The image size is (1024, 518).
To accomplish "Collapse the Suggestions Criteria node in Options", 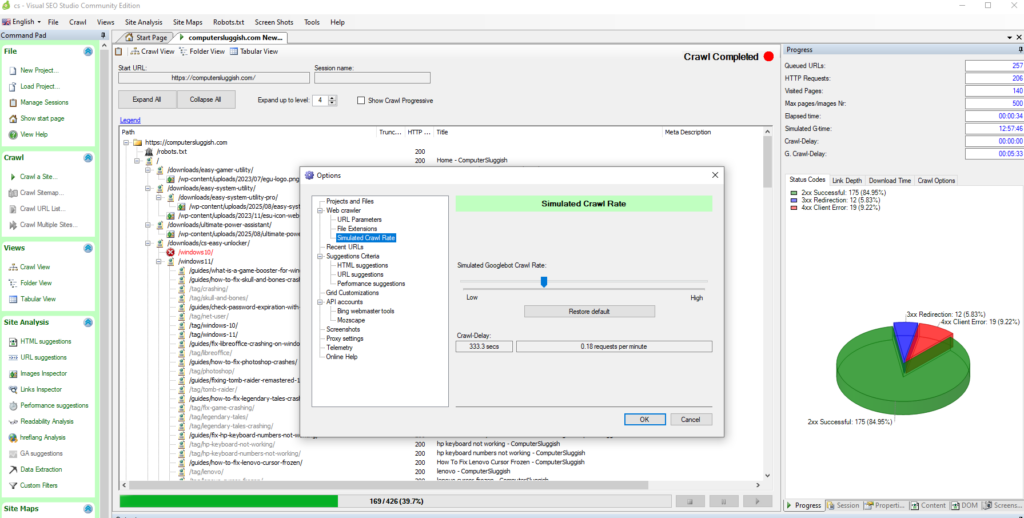I will point(320,257).
